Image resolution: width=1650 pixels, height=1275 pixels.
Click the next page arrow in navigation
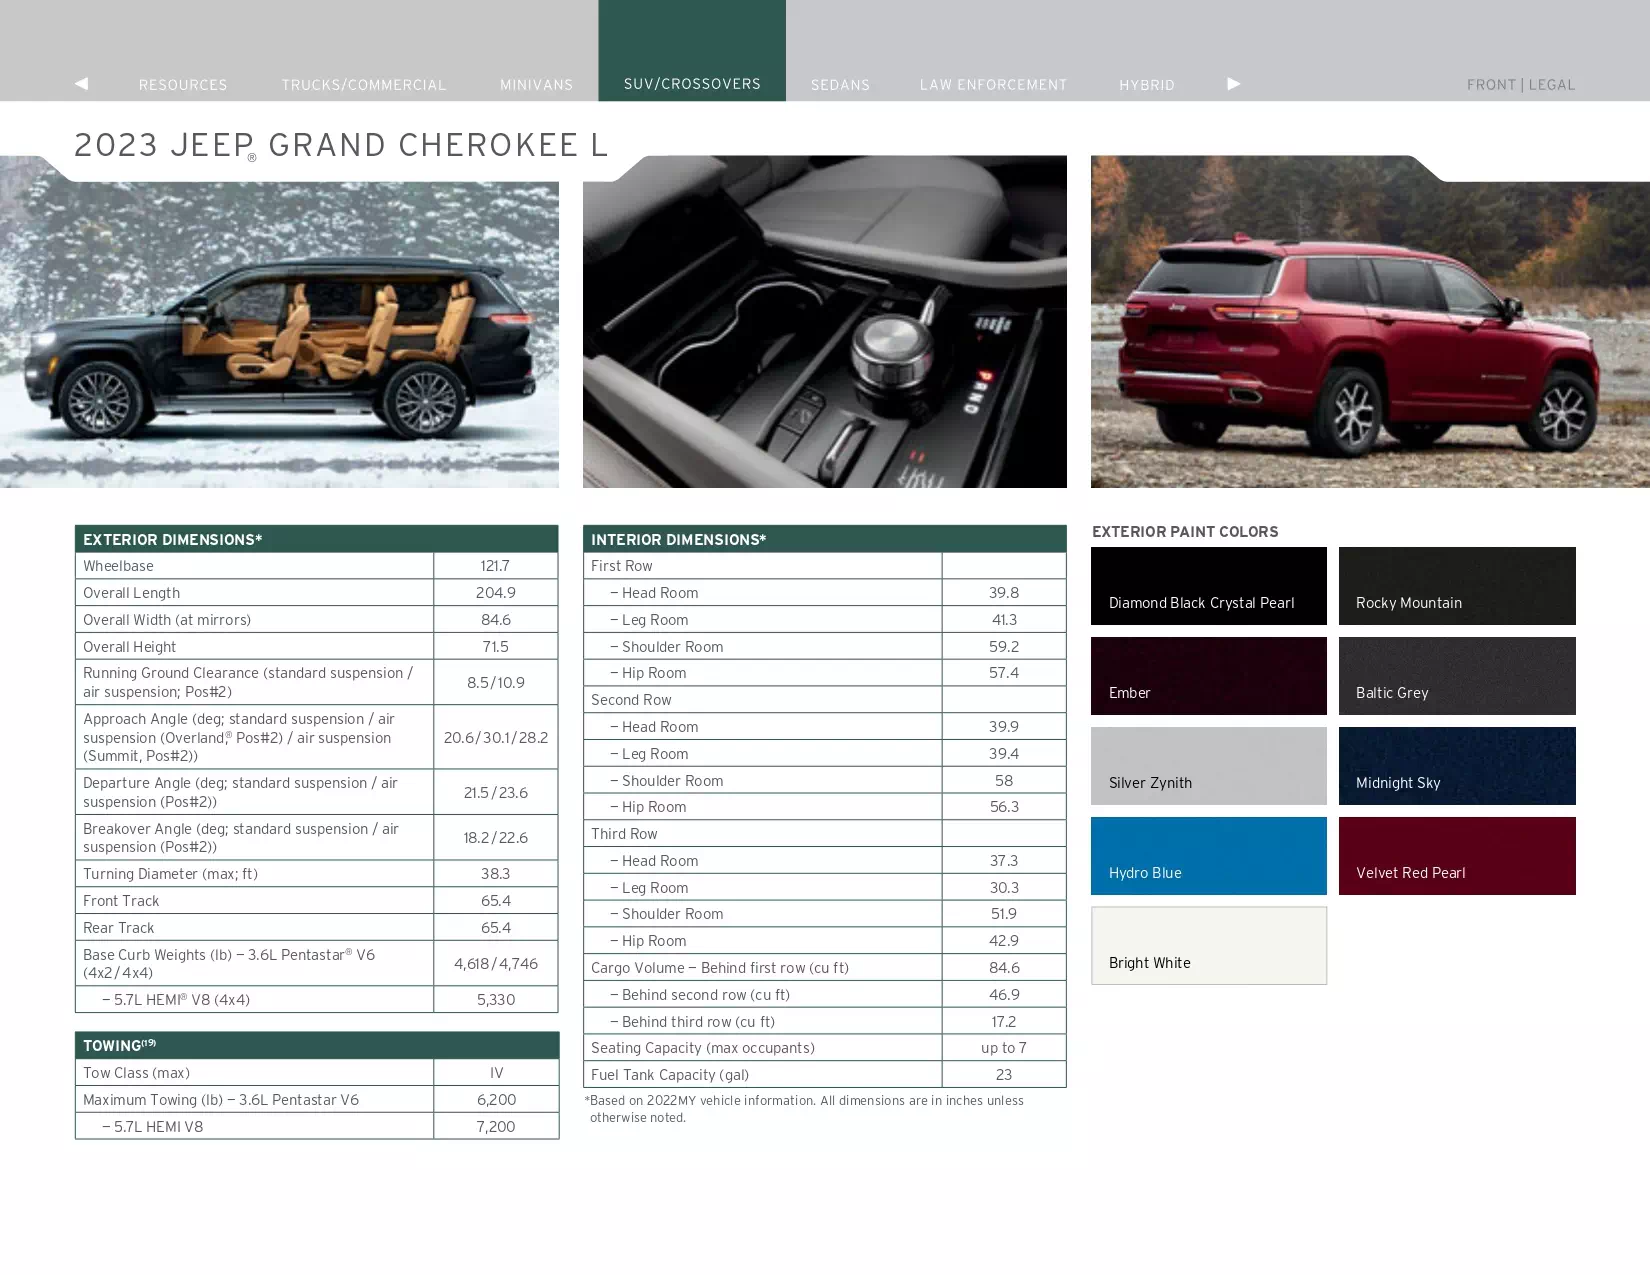coord(1234,84)
